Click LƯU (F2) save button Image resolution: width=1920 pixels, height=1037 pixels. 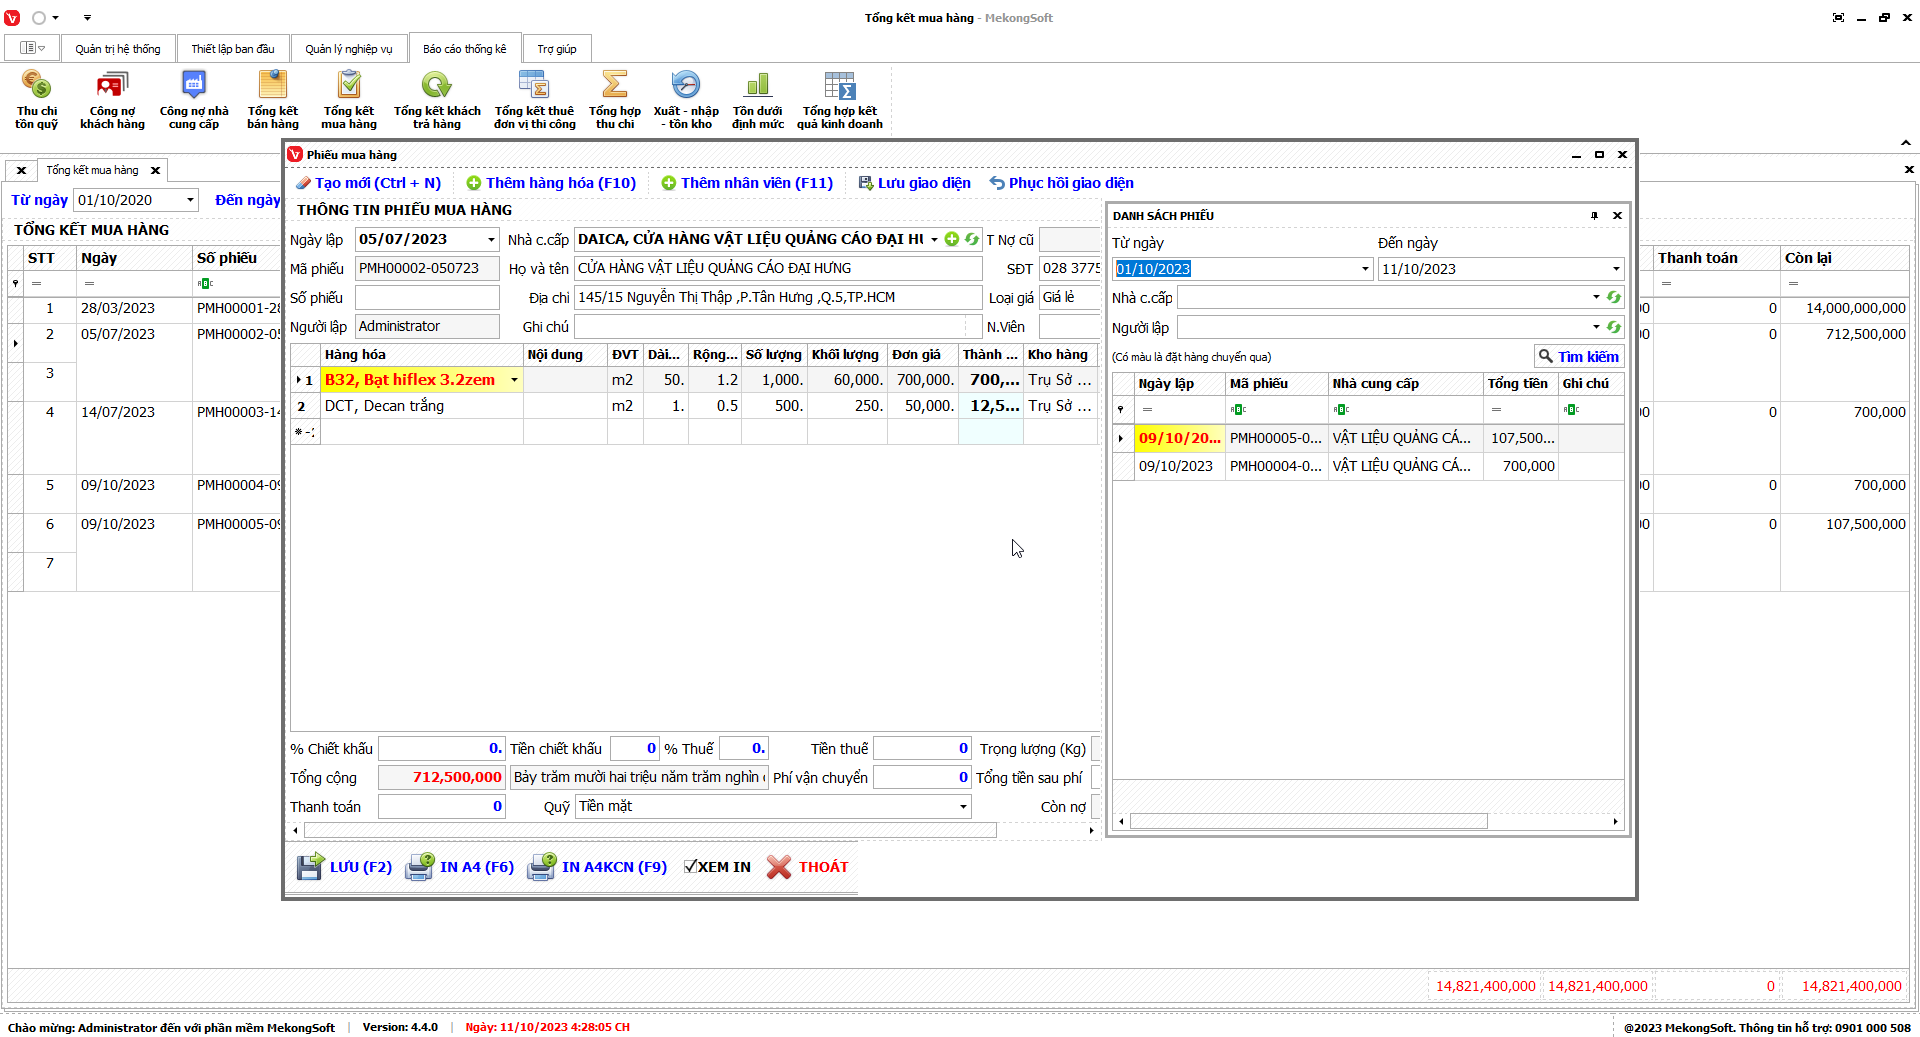344,867
